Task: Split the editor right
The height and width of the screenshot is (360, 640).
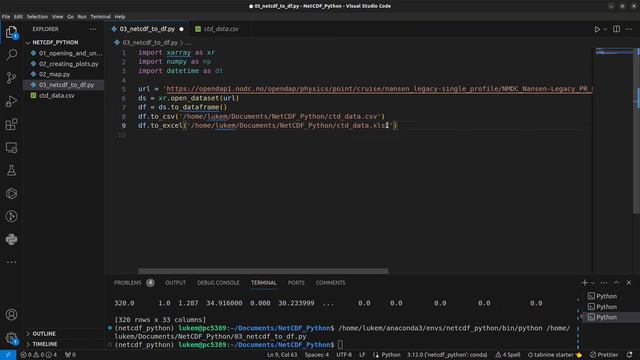Action: pyautogui.click(x=616, y=29)
